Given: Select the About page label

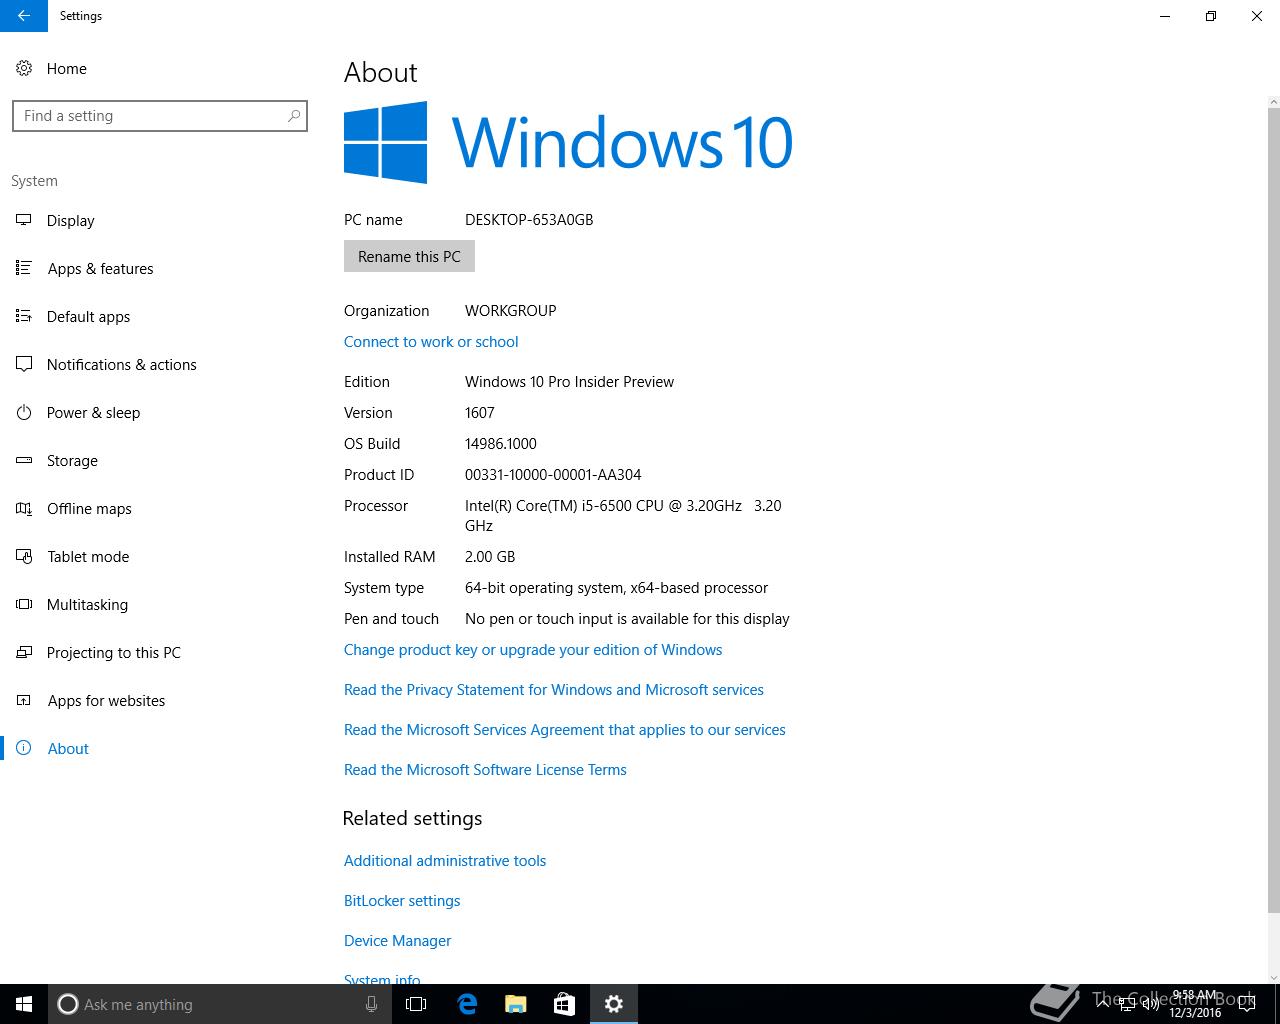Looking at the screenshot, I should click(x=68, y=748).
